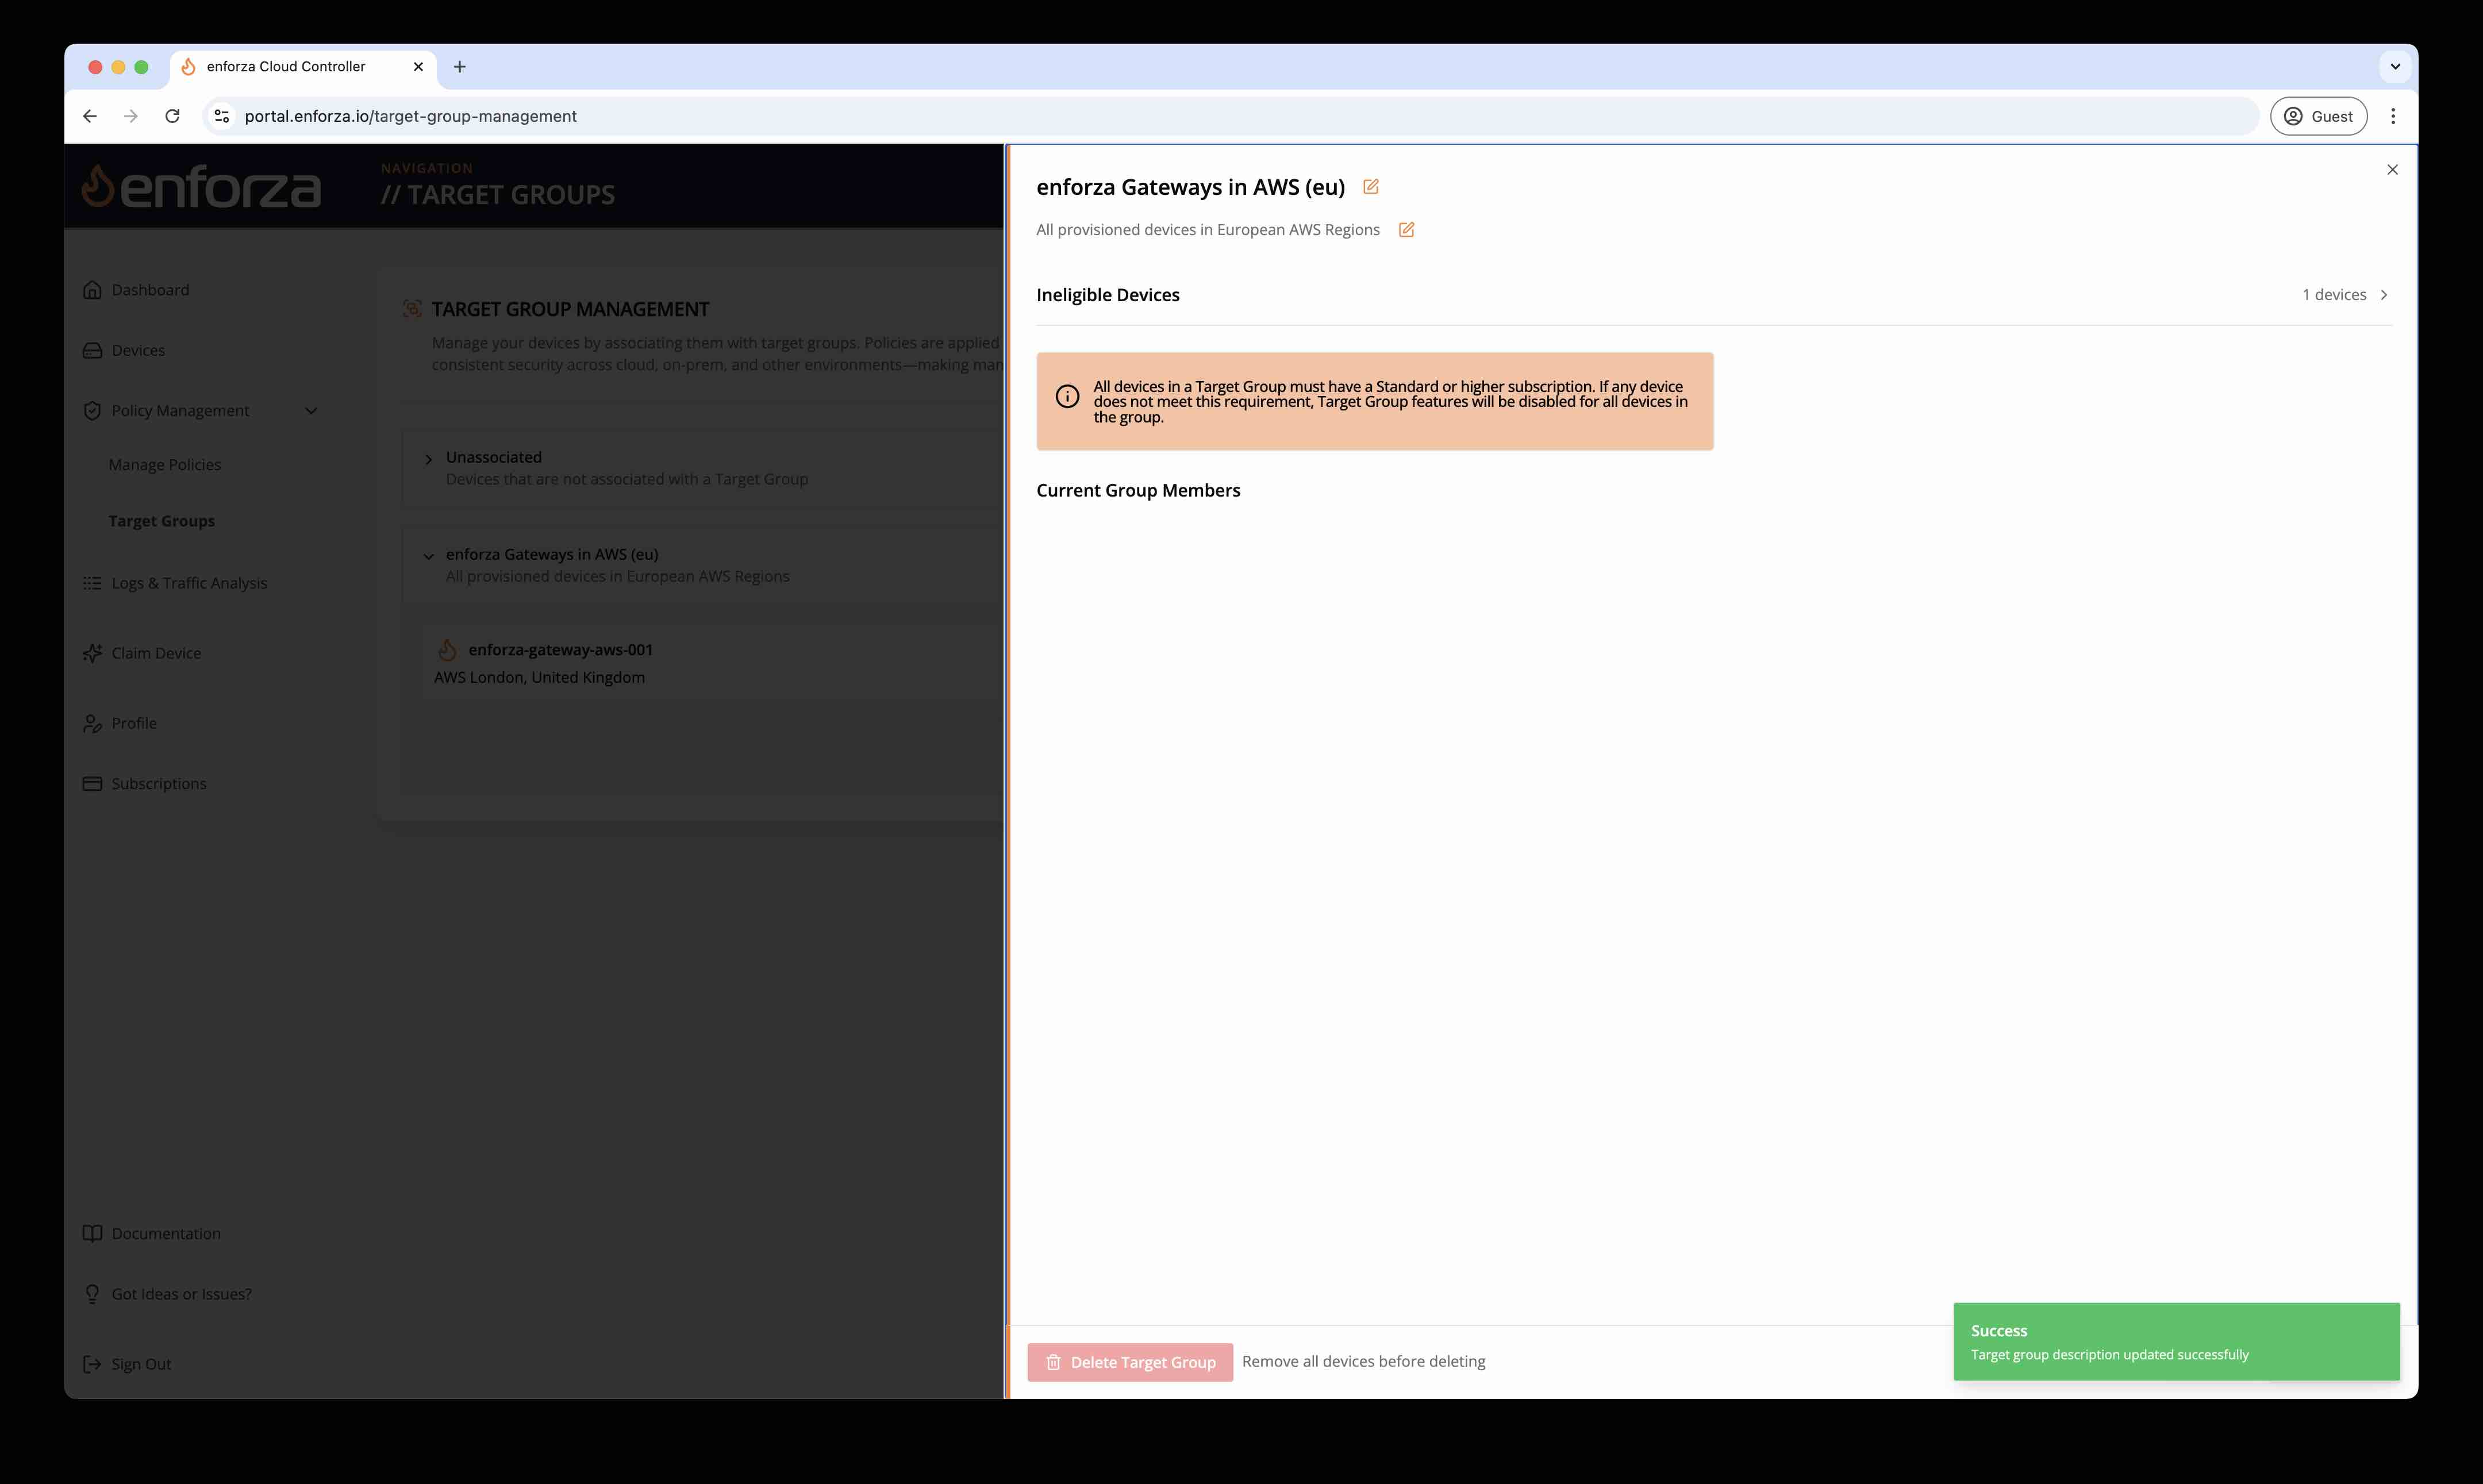2483x1484 pixels.
Task: Click trash icon on Delete Target Group
Action: 1053,1362
